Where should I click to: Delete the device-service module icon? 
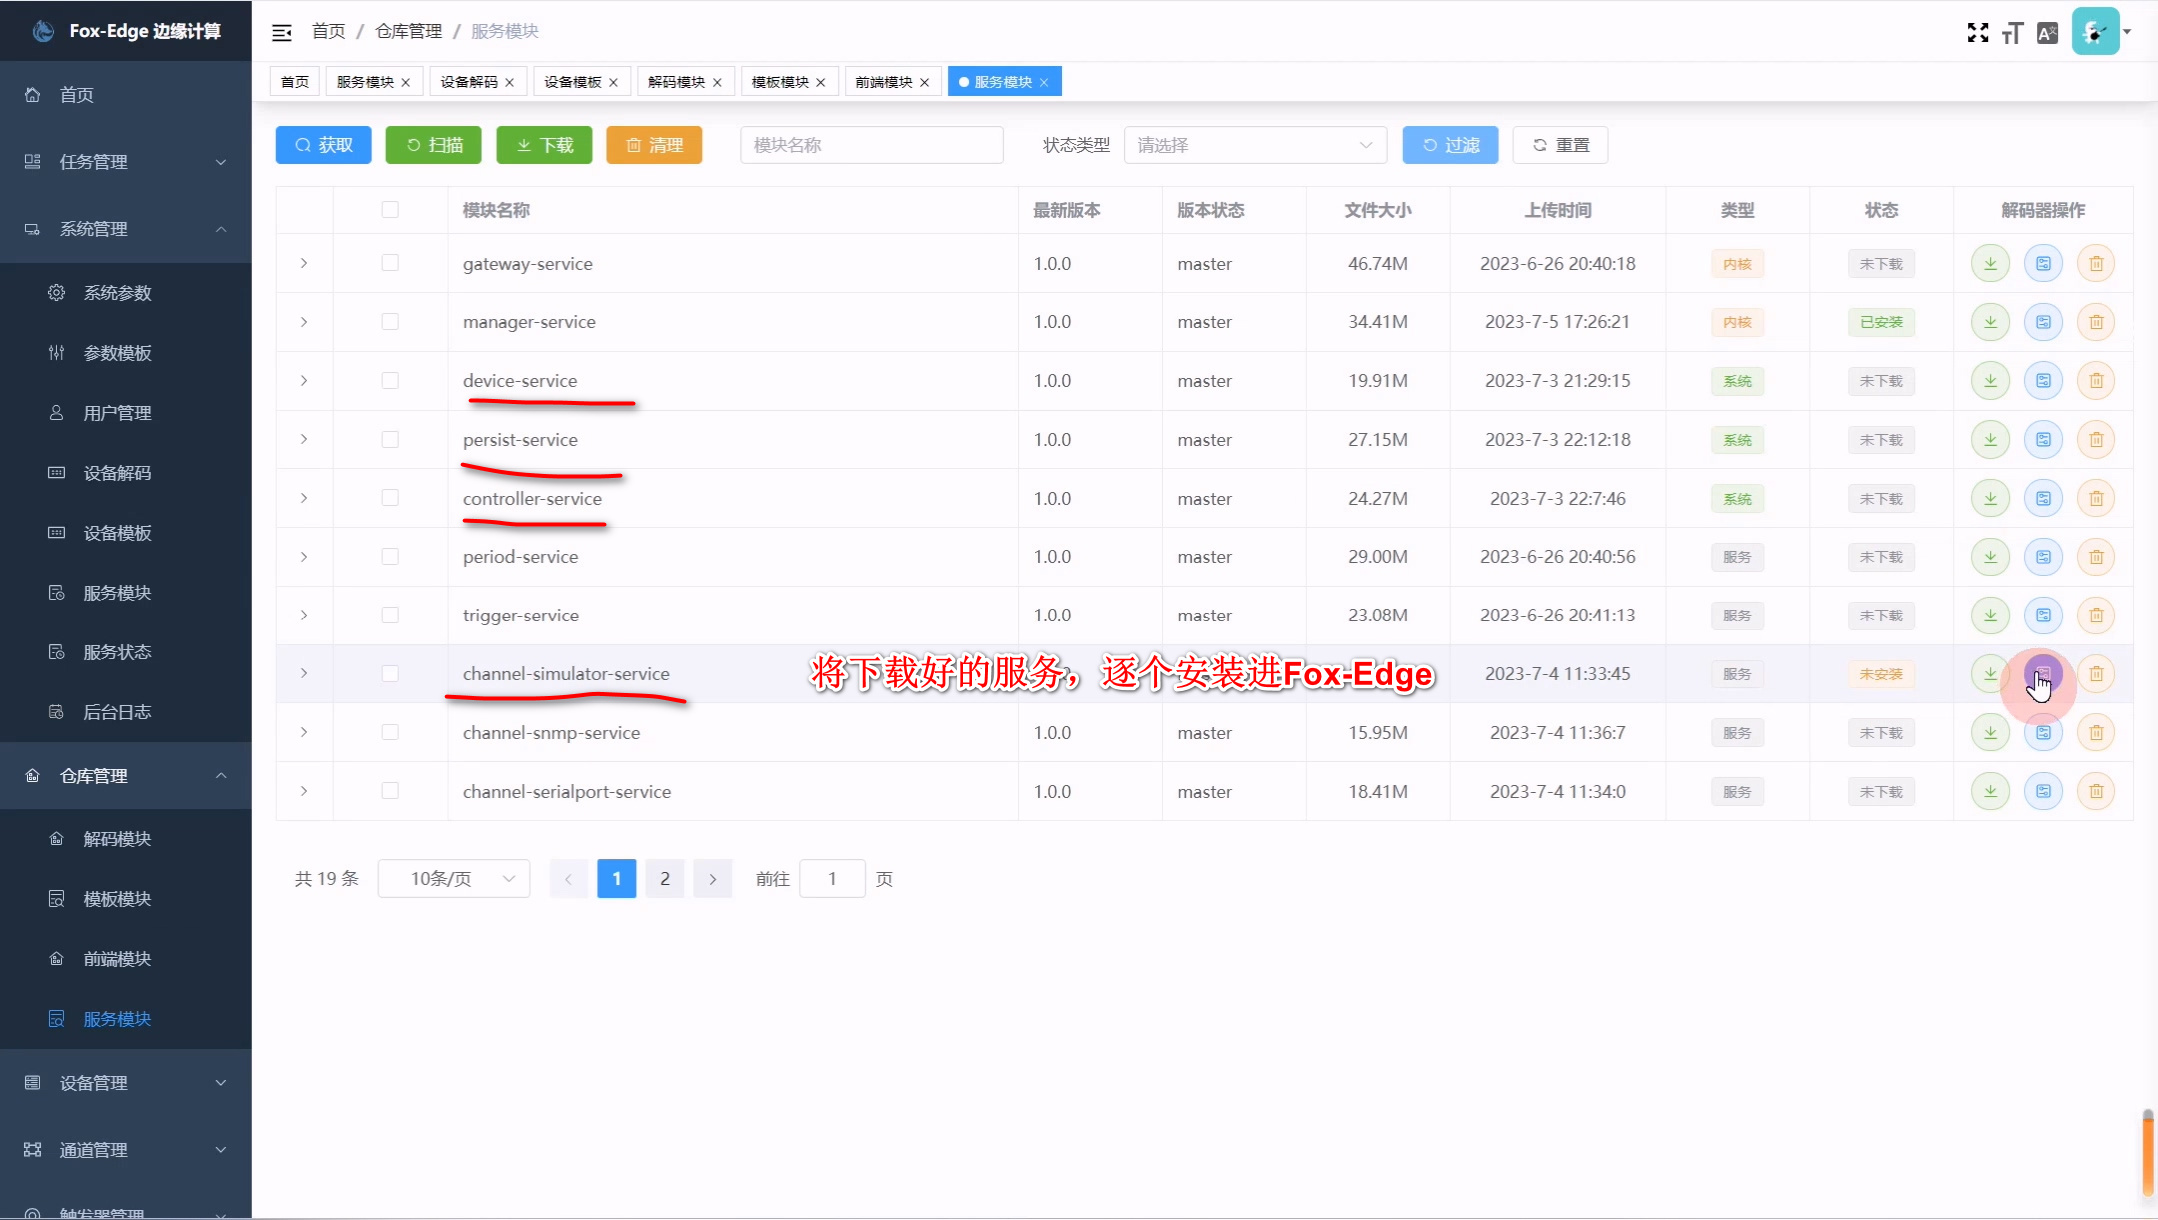coord(2096,381)
